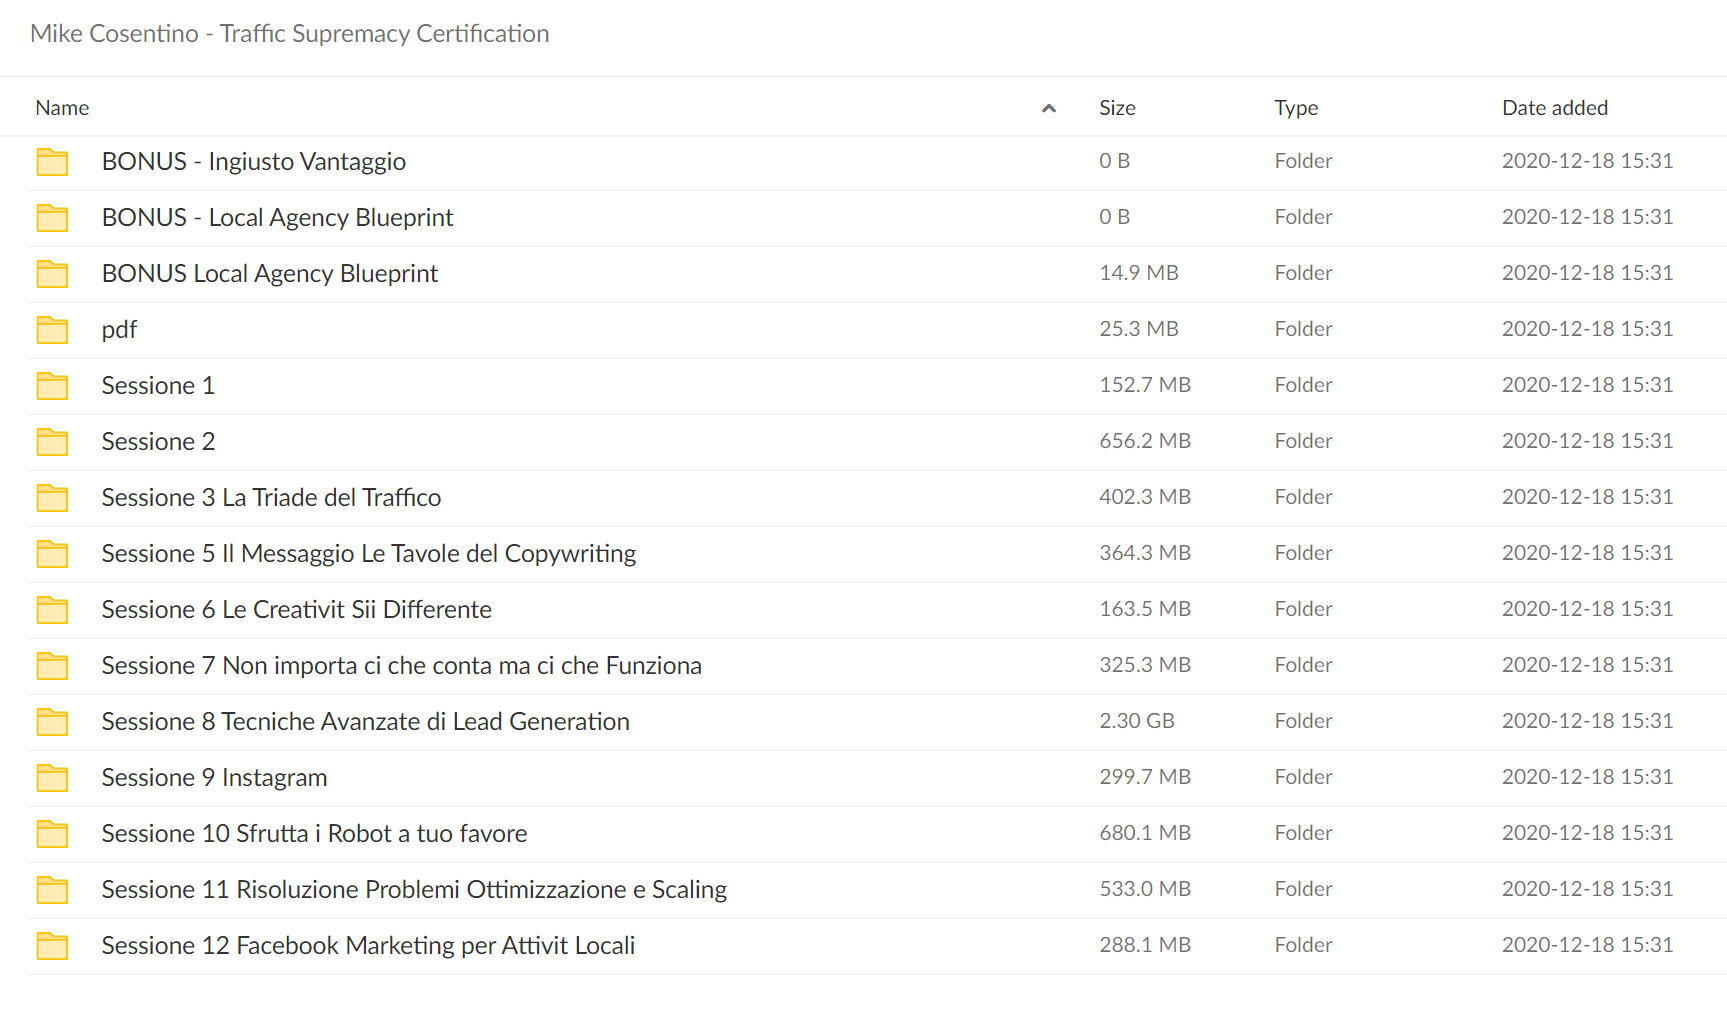This screenshot has width=1727, height=1019.
Task: Open Sessione 6 Le Creativit Sii Differente
Action: coord(297,610)
